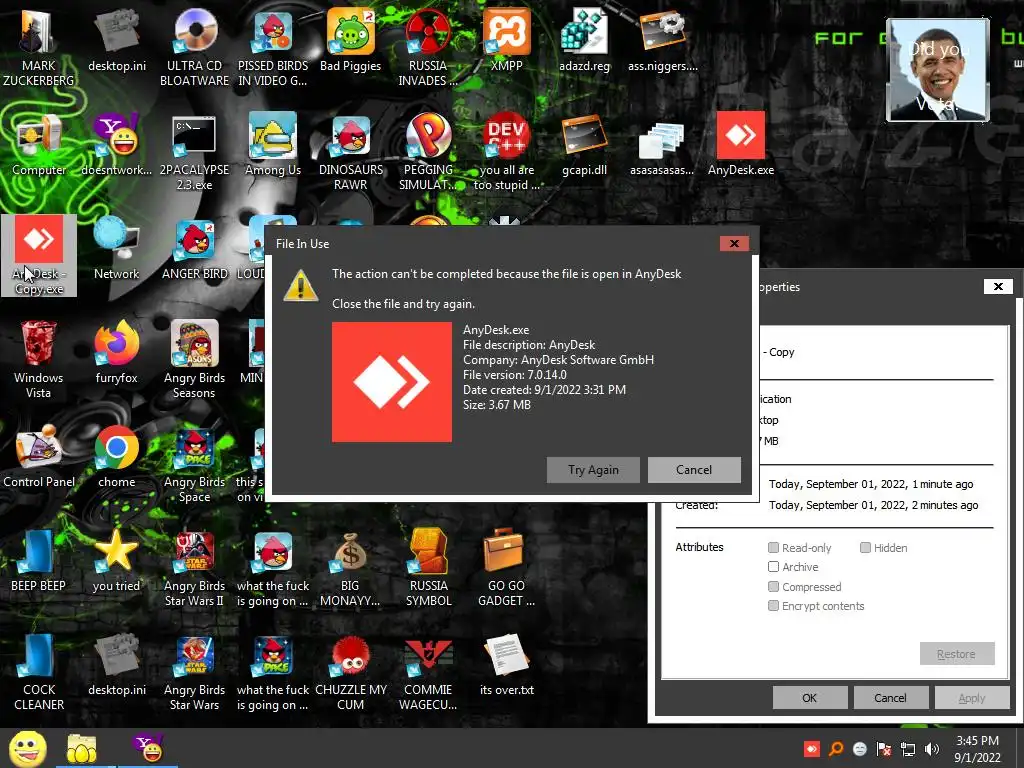Viewport: 1024px width, 768px height.
Task: Click the orange magnifier tray icon
Action: coord(835,749)
